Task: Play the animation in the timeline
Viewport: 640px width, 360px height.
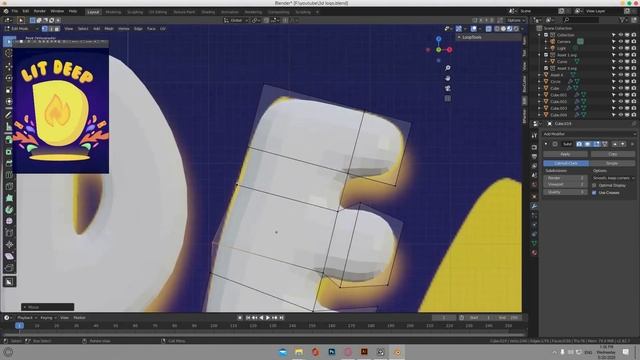Action: click(x=268, y=318)
